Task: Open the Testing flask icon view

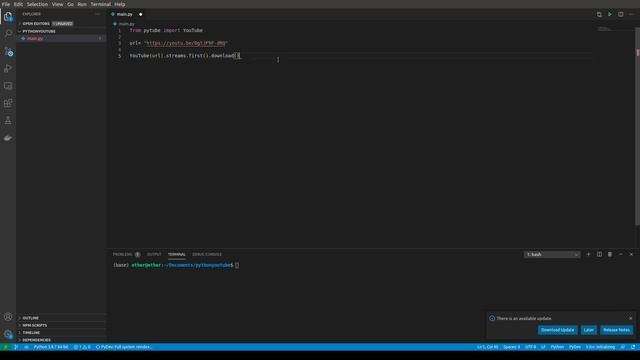Action: pyautogui.click(x=8, y=120)
